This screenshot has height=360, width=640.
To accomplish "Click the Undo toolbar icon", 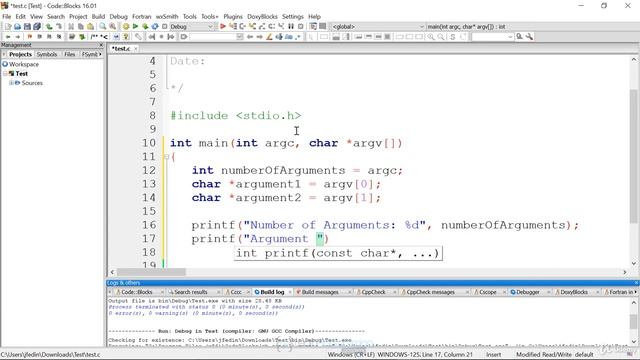I will tap(49, 27).
